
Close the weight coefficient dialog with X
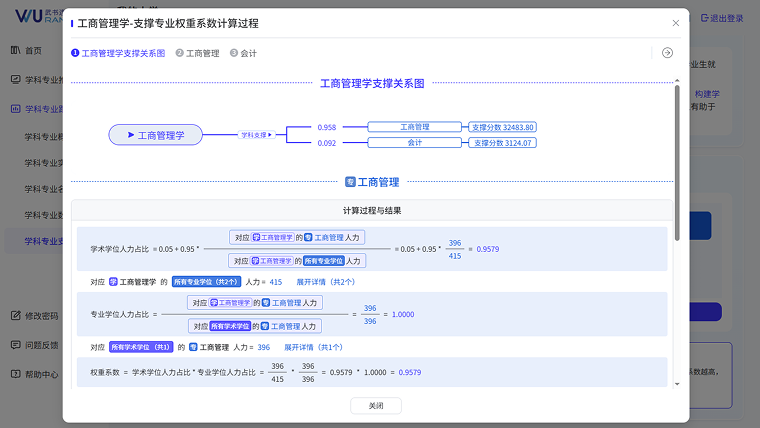point(676,23)
